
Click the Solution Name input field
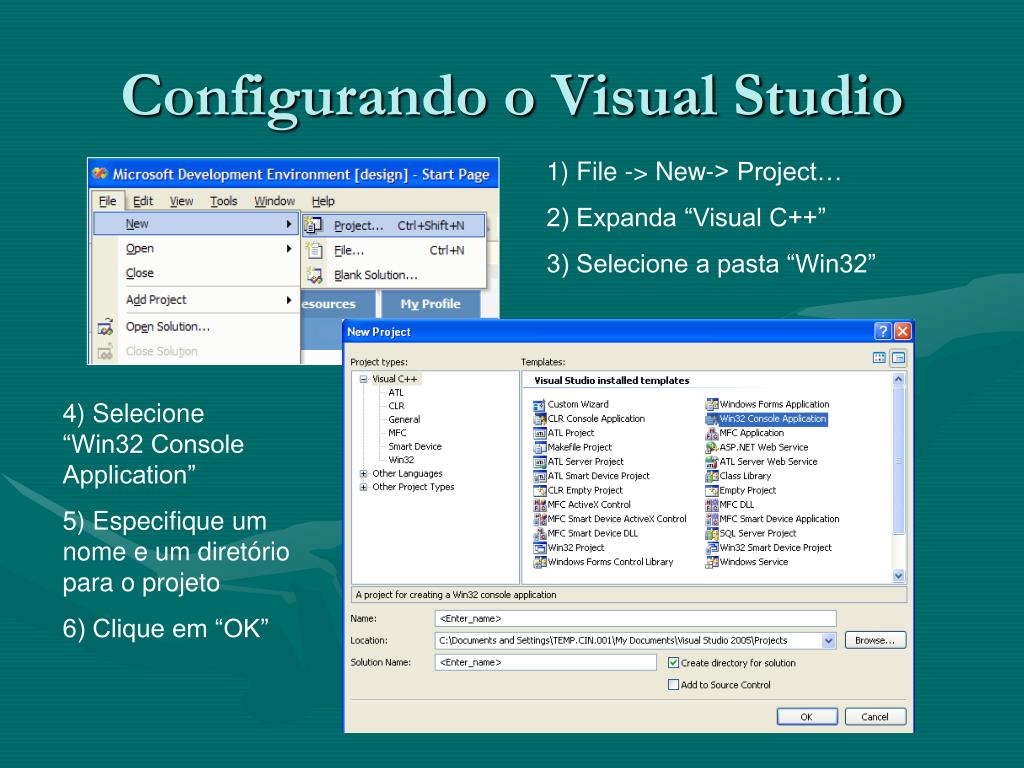click(545, 662)
